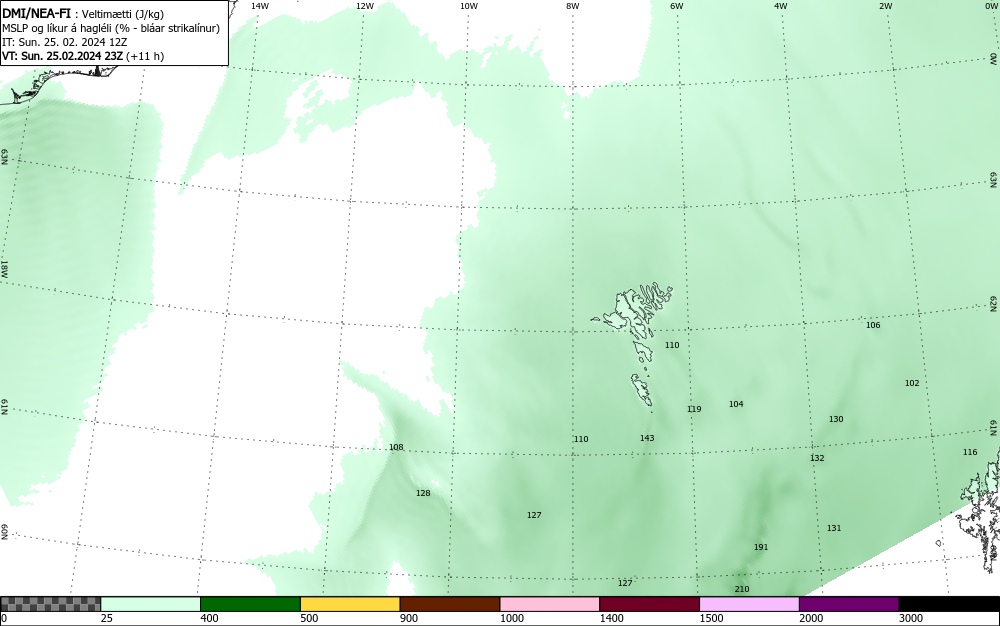This screenshot has height=626, width=1000.
Task: Click the purple 2000–3000 legend swatch
Action: tap(849, 604)
